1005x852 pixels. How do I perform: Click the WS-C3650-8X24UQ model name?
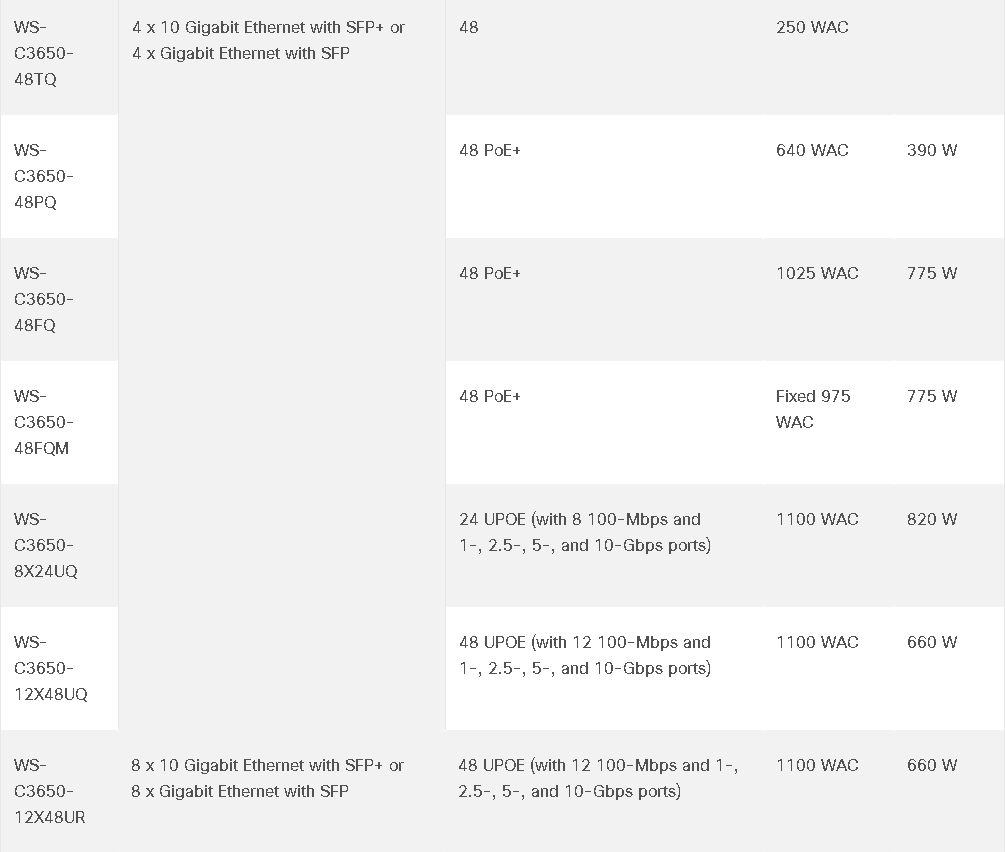pyautogui.click(x=45, y=545)
